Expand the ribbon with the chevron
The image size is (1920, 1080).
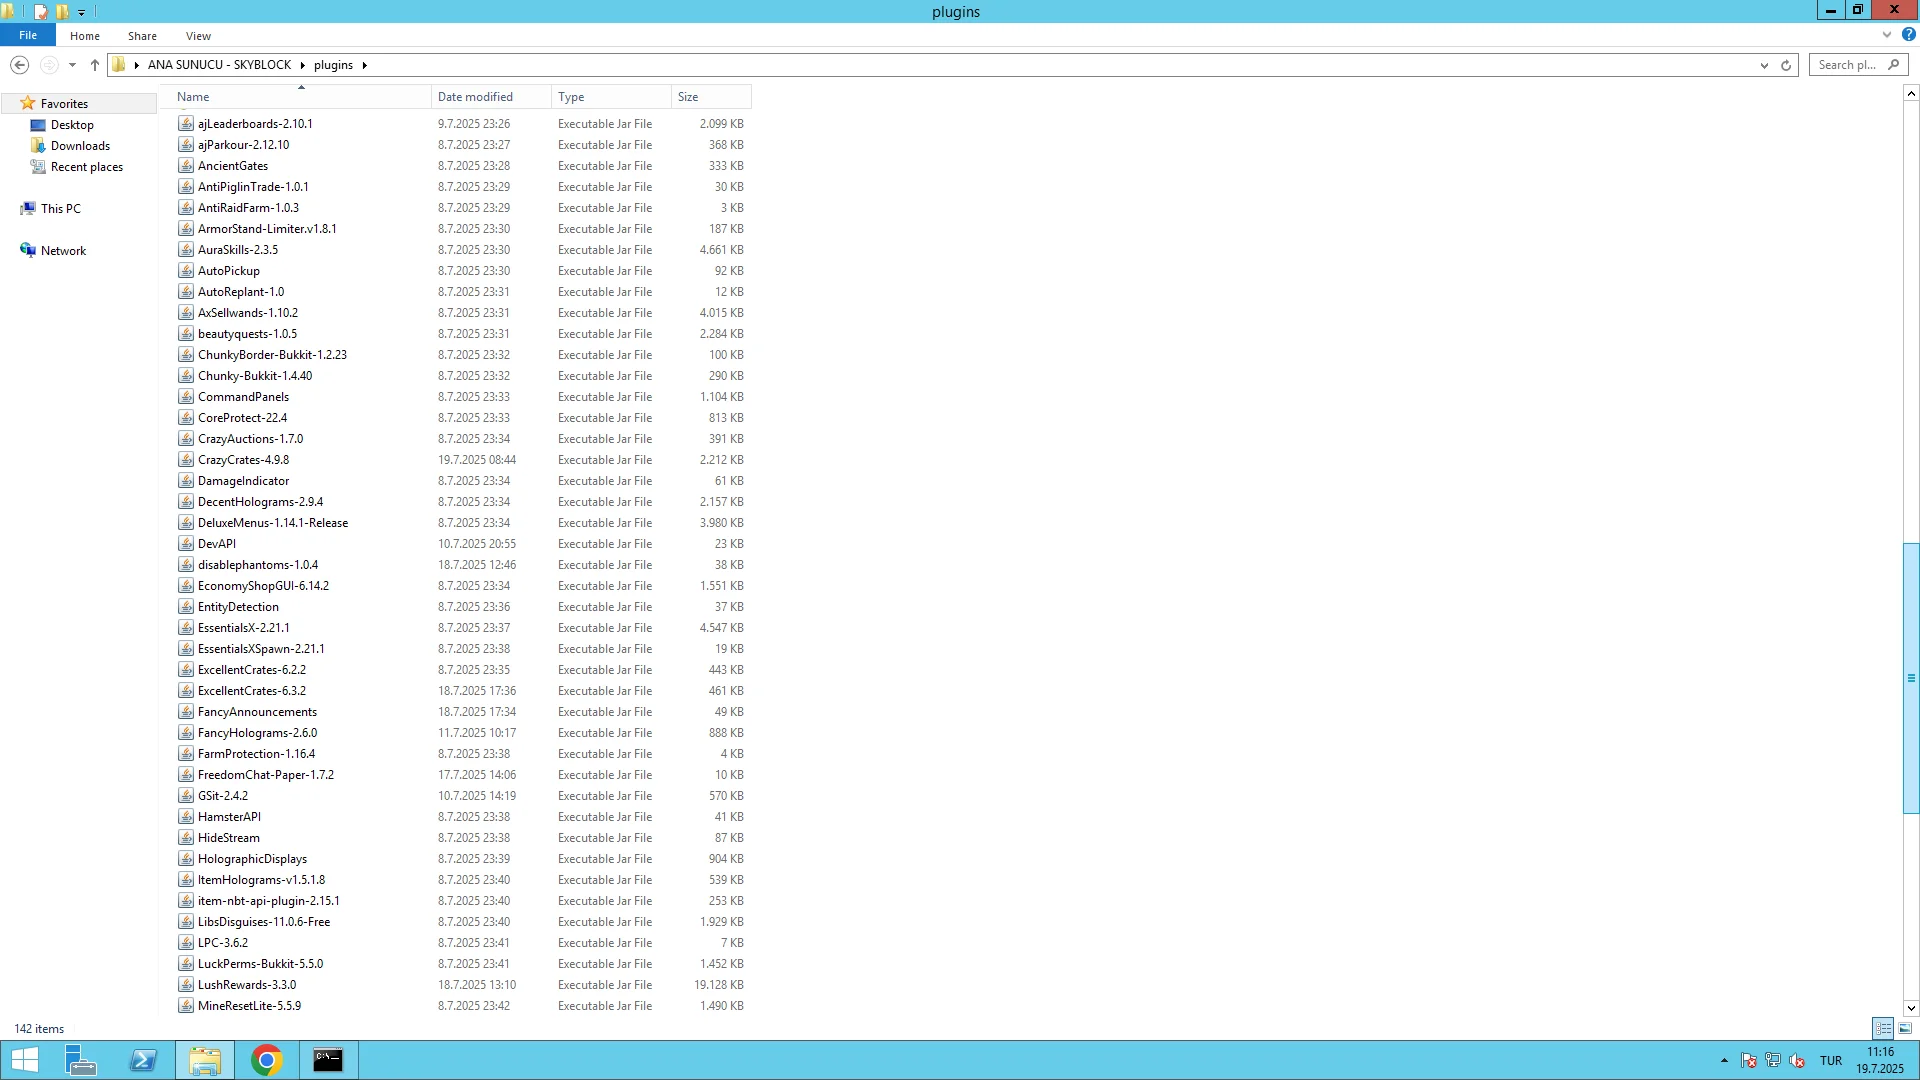[1887, 35]
